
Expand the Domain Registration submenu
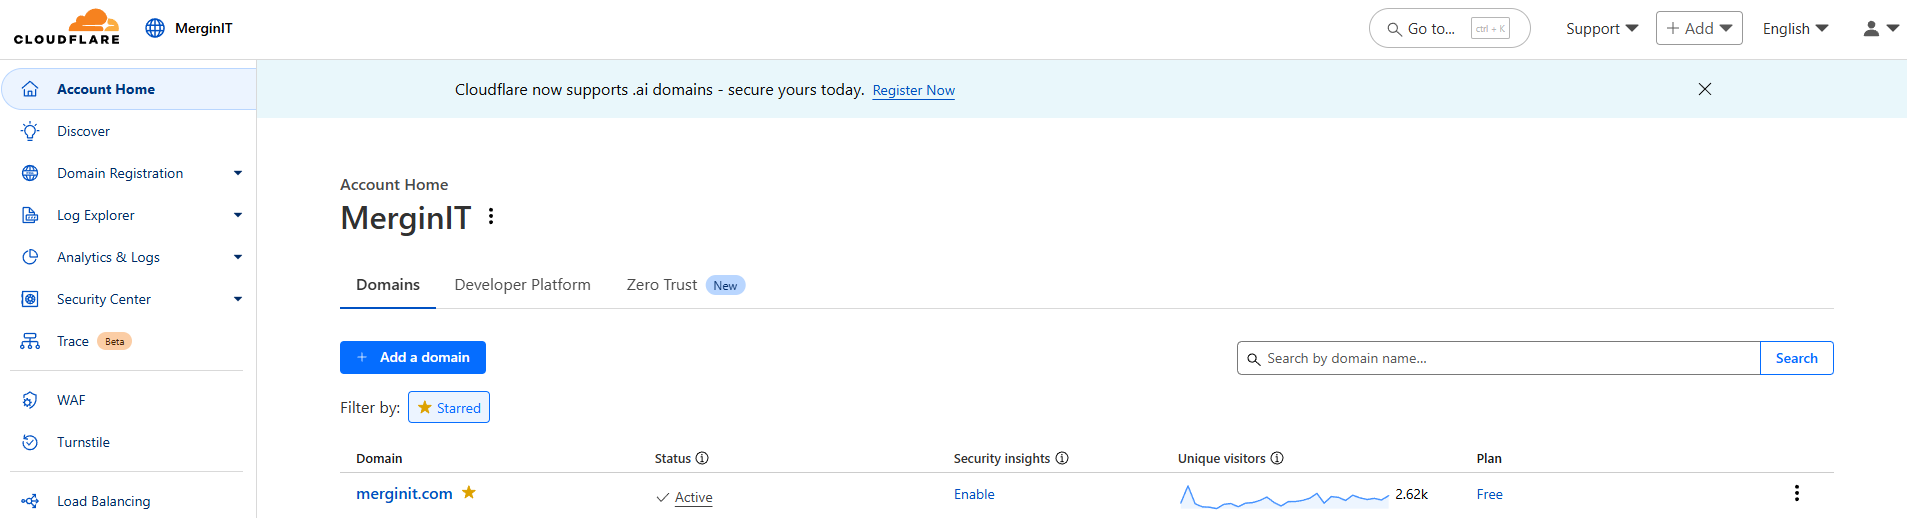tap(238, 173)
